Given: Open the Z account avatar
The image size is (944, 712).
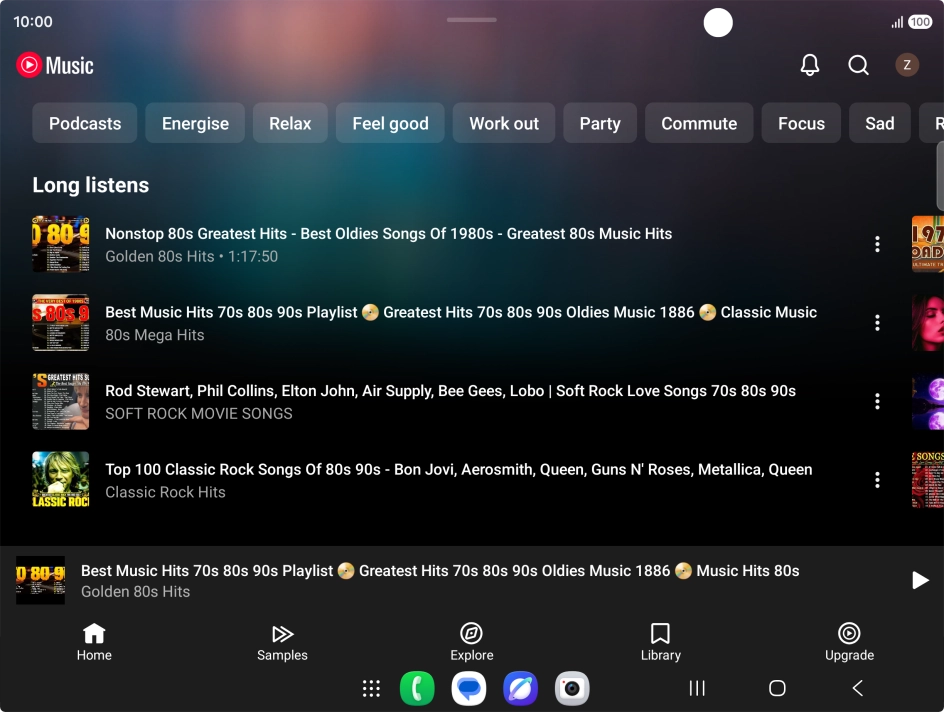Looking at the screenshot, I should [907, 65].
